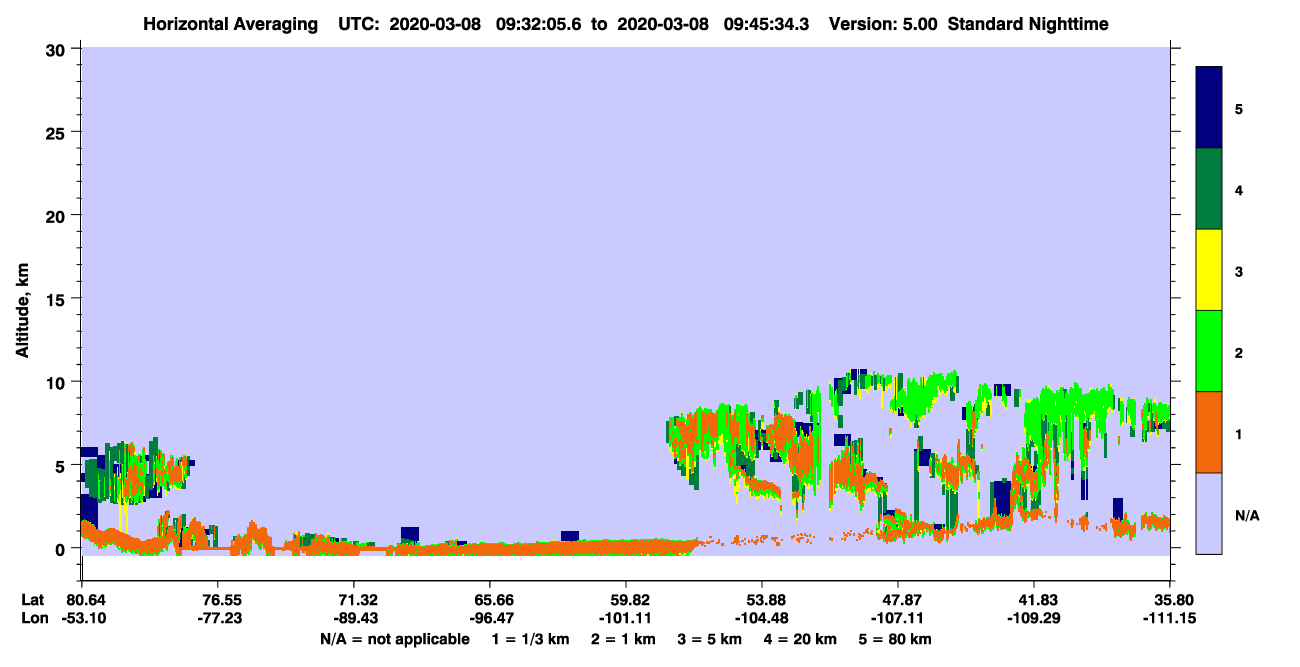This screenshot has width=1300, height=667.
Task: Click longitude value -109.29
Action: 1034,618
